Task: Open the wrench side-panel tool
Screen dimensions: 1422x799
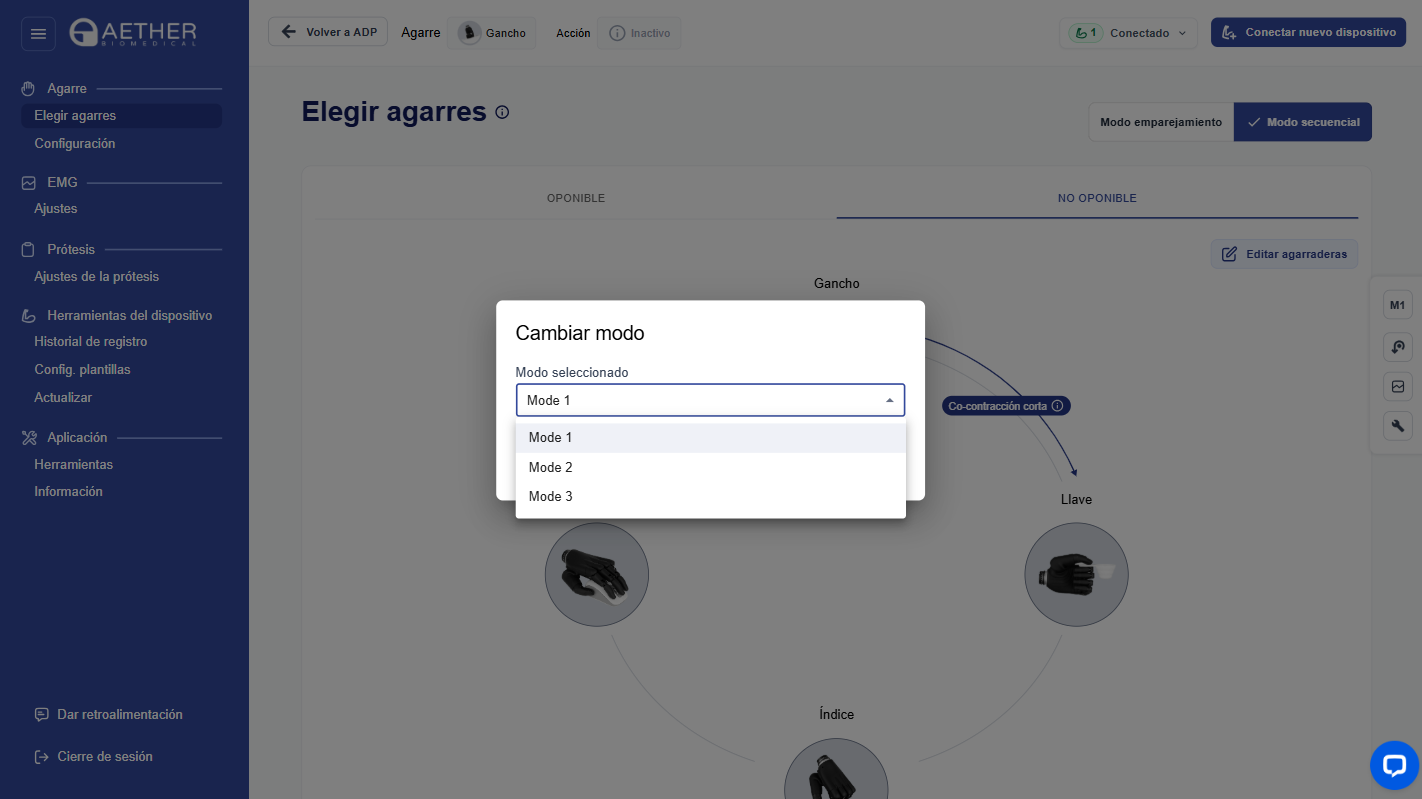Action: (x=1397, y=426)
